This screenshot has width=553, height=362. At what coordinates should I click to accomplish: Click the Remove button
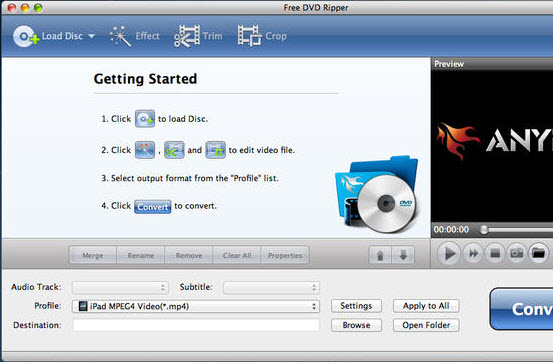pyautogui.click(x=189, y=255)
